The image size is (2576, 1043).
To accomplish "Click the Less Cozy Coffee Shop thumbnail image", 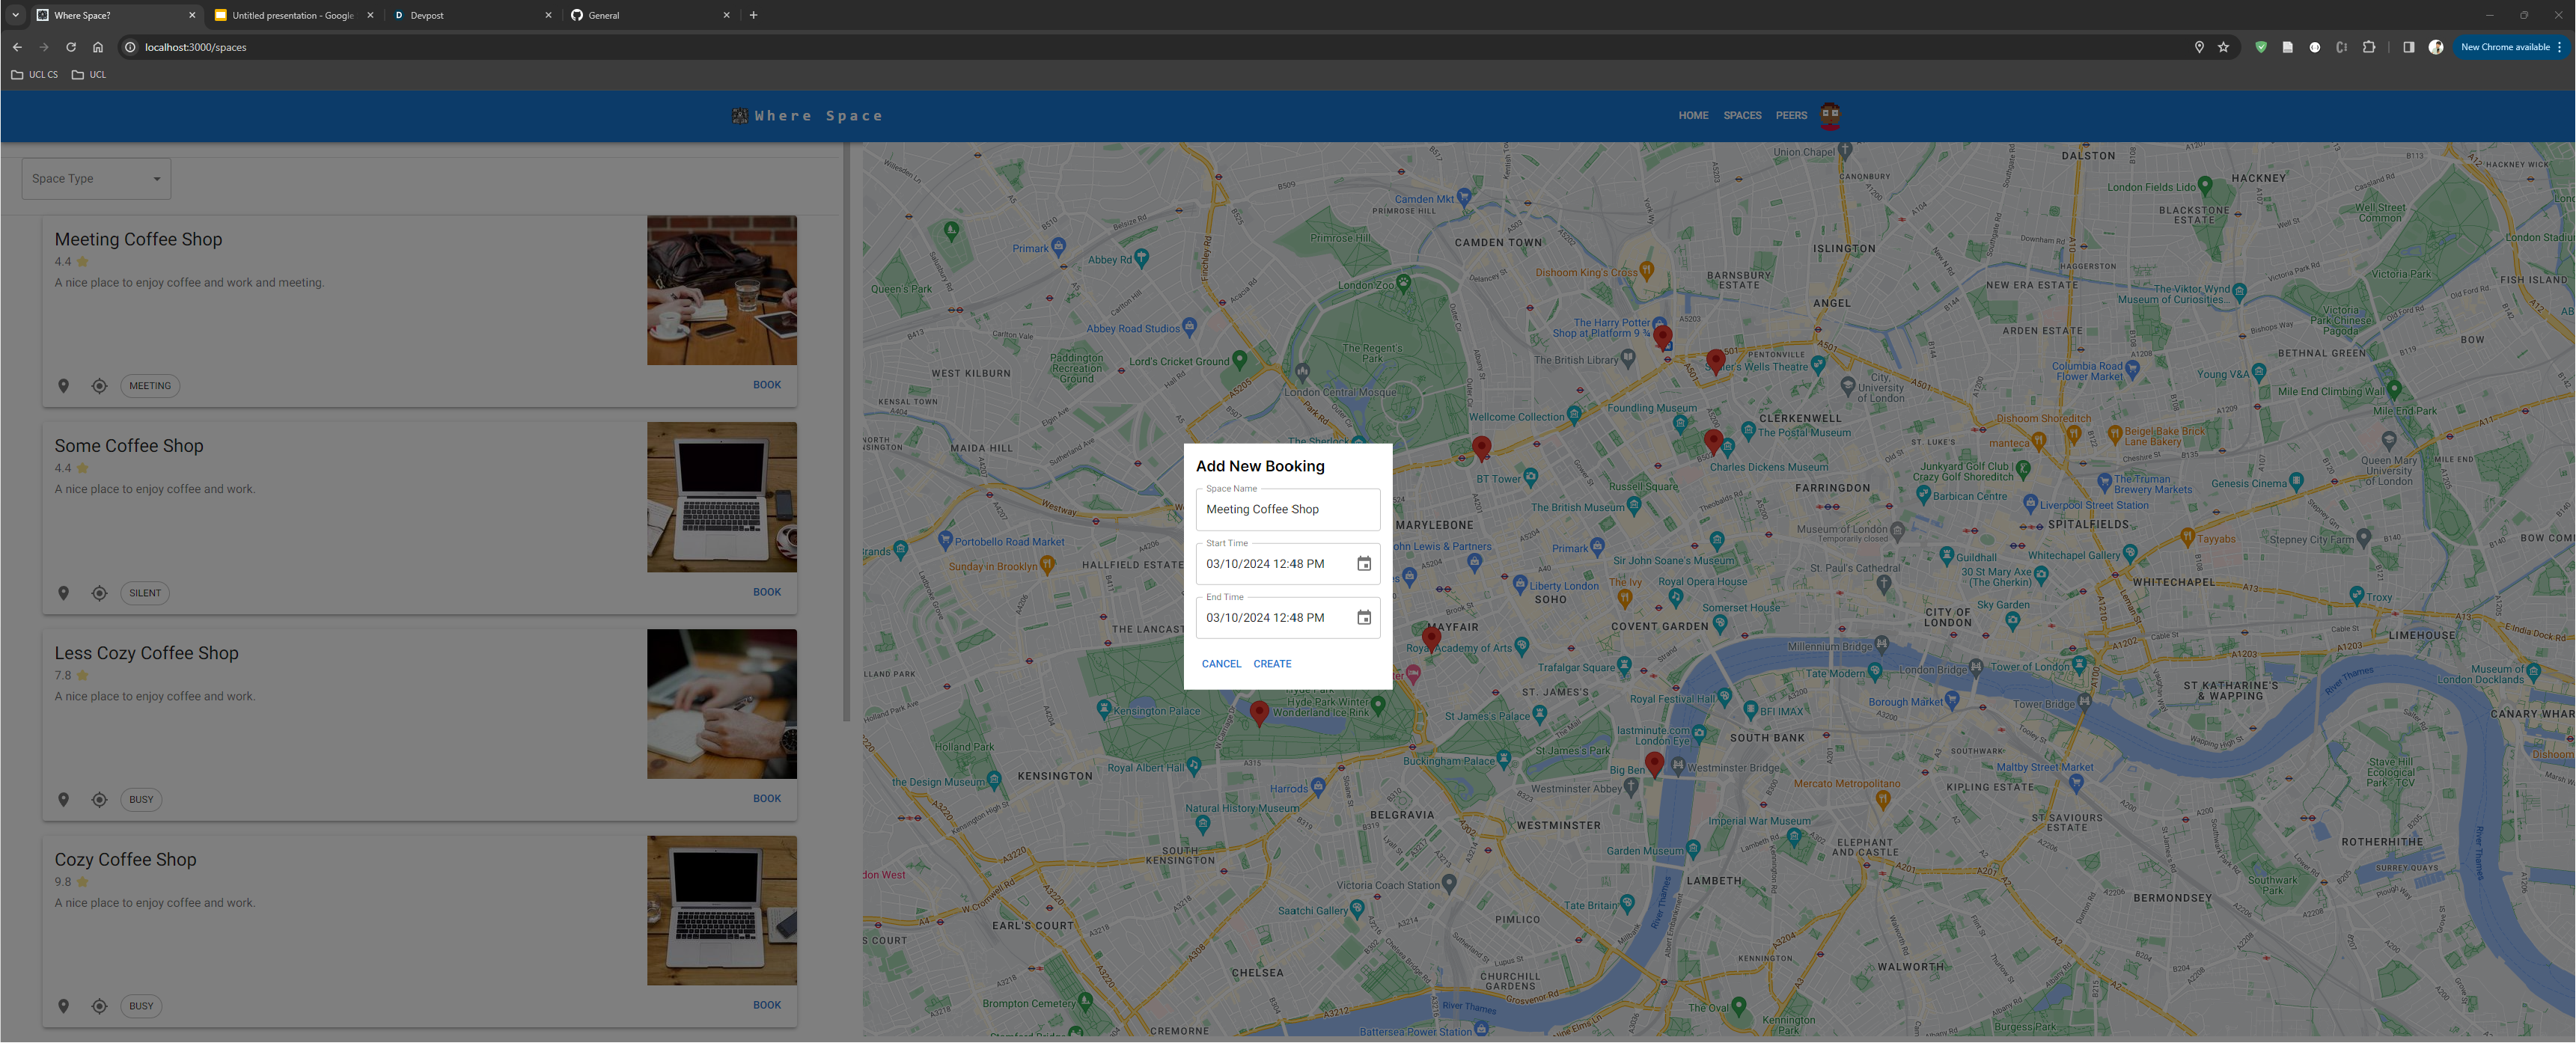I will [x=721, y=704].
